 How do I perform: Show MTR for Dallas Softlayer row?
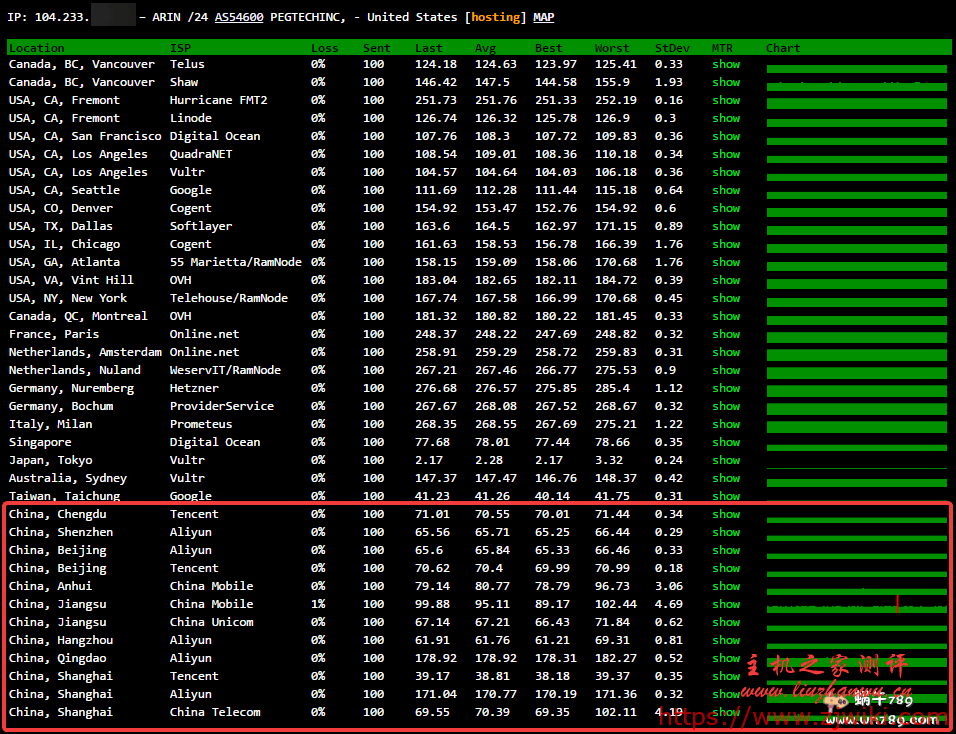pos(726,226)
